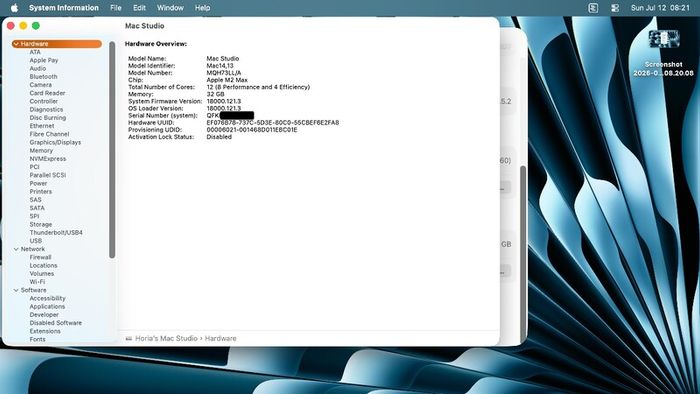The width and height of the screenshot is (700, 394).
Task: Select Fibre Channel in the sidebar
Action: tap(49, 134)
